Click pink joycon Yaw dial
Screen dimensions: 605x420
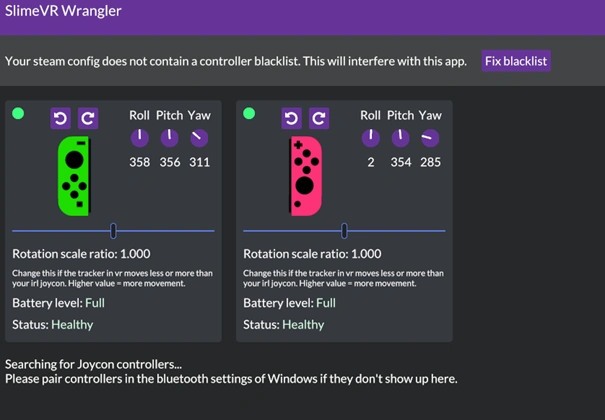(430, 137)
